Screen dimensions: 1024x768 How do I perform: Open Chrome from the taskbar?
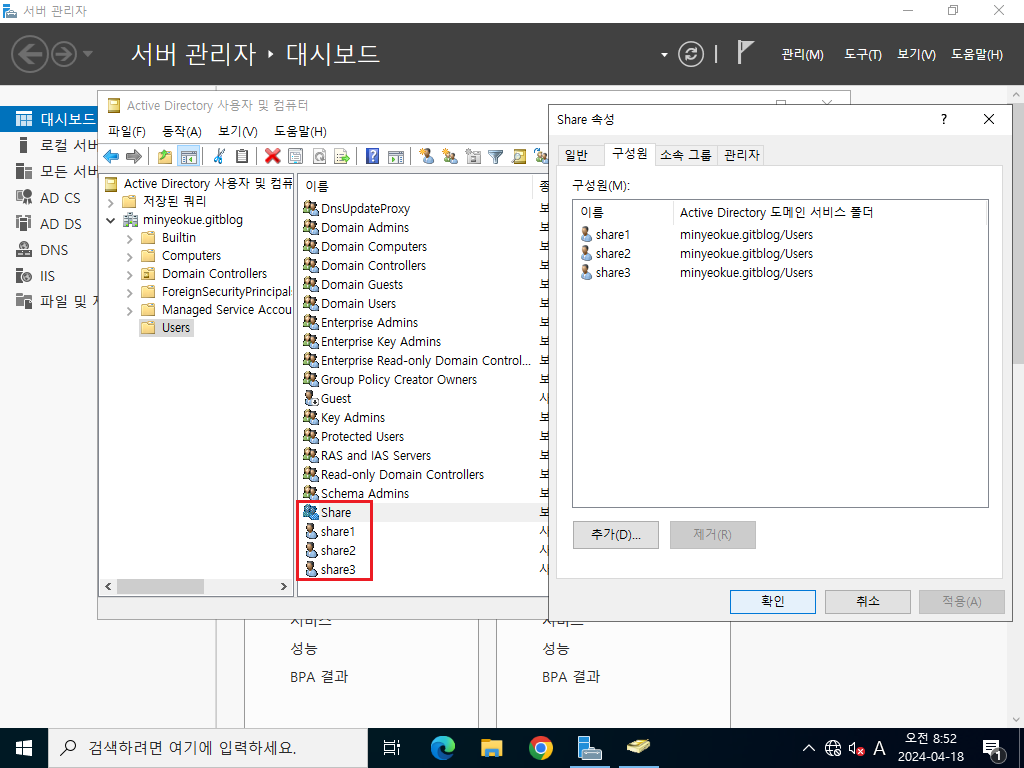click(541, 748)
